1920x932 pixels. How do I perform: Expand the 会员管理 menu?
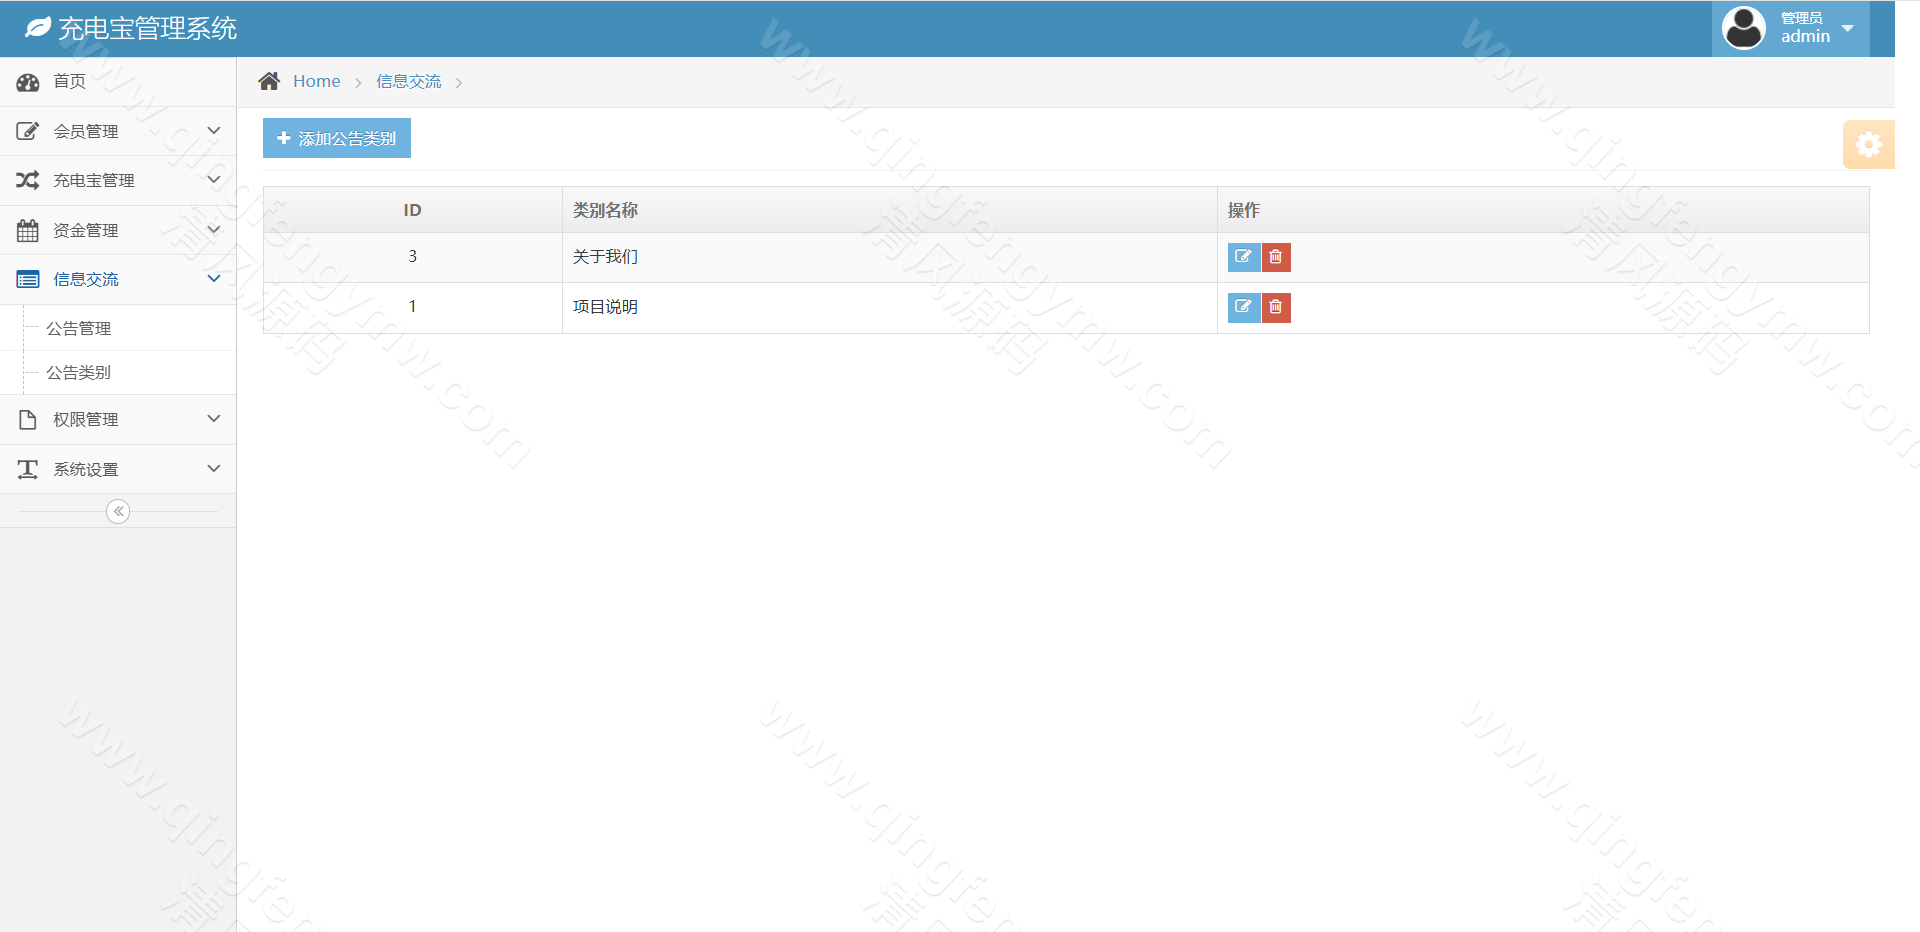click(117, 131)
